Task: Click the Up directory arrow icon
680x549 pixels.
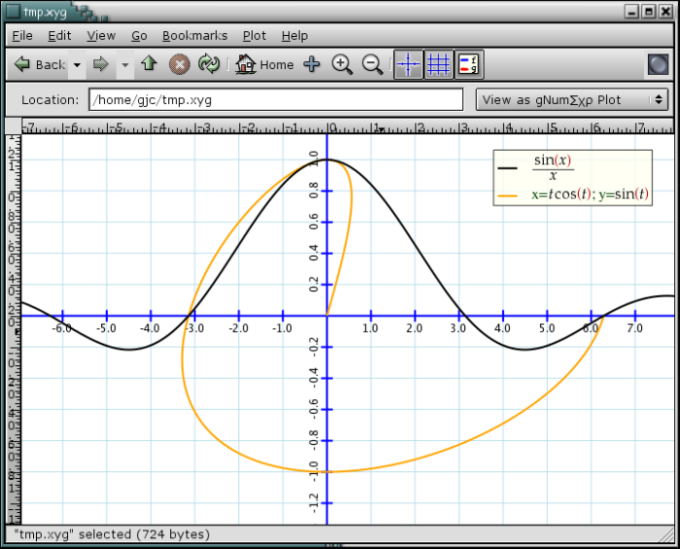Action: pyautogui.click(x=149, y=65)
